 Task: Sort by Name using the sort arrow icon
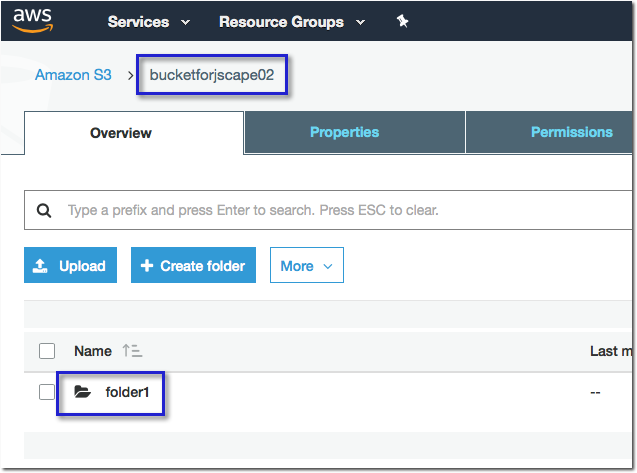pyautogui.click(x=132, y=351)
